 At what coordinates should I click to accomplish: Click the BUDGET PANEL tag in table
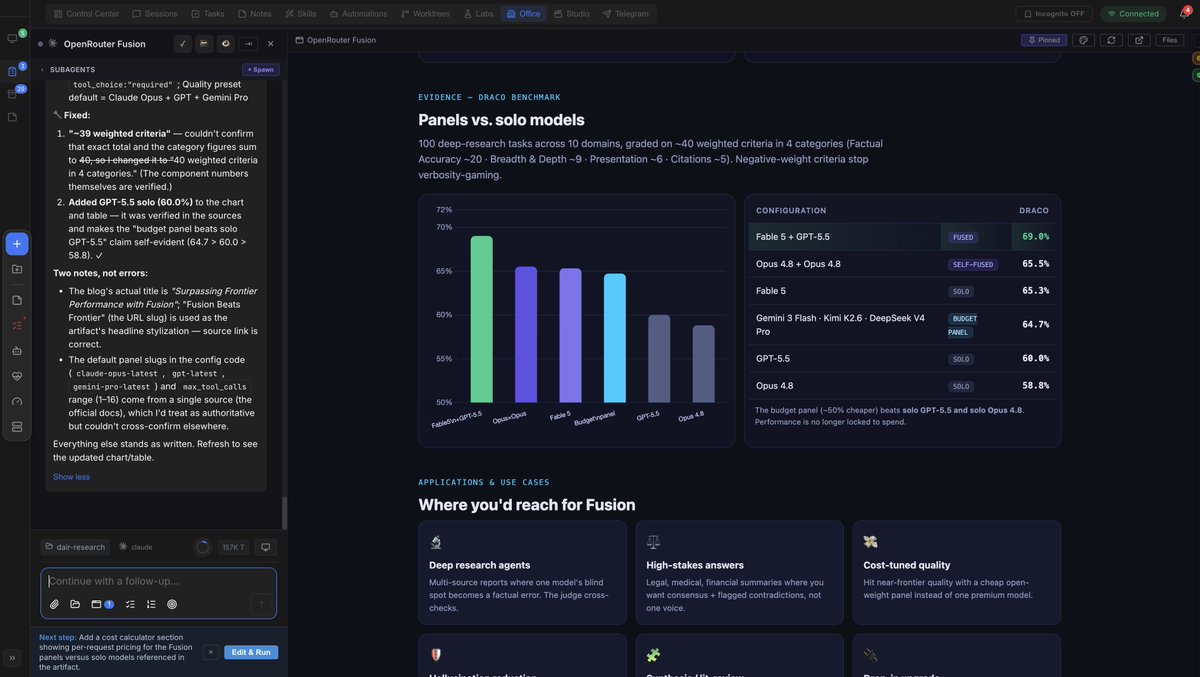pos(963,325)
